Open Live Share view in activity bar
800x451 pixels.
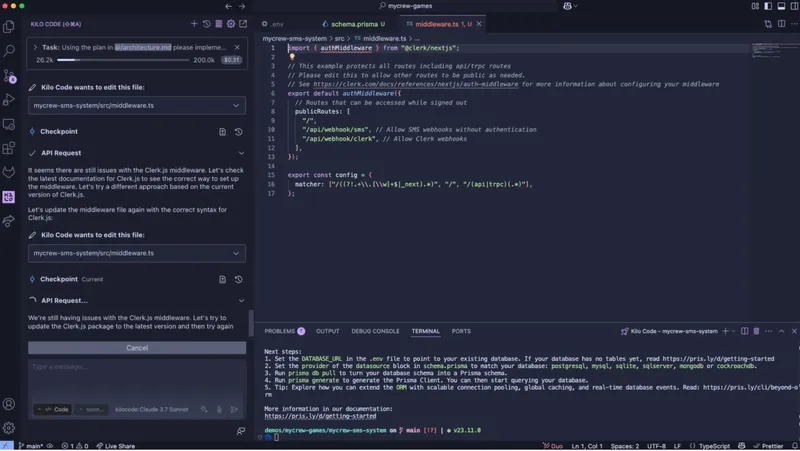(9, 221)
